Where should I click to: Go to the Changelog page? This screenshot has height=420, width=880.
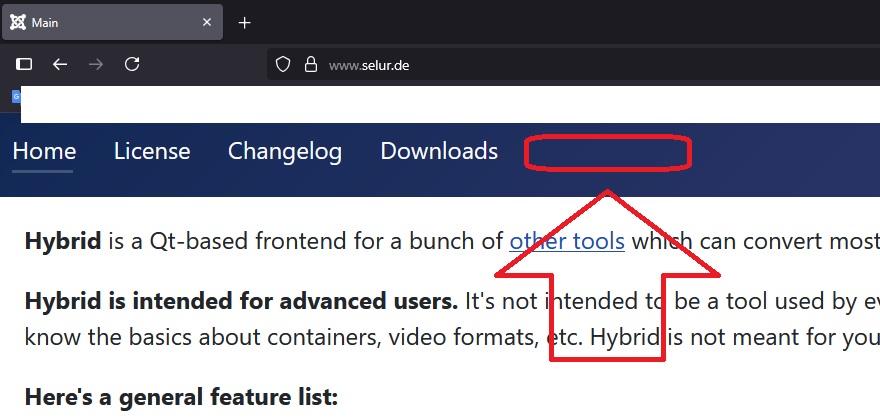tap(285, 152)
